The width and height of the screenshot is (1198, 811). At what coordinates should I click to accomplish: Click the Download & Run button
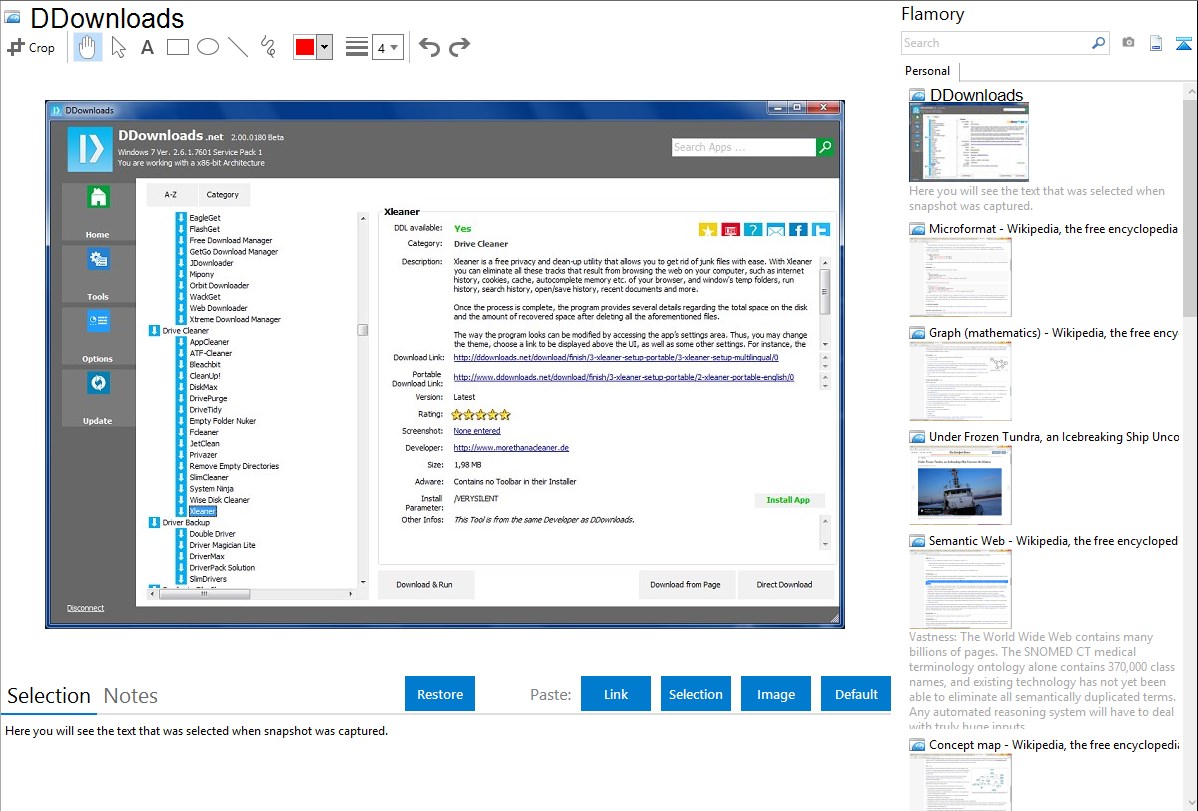(425, 585)
